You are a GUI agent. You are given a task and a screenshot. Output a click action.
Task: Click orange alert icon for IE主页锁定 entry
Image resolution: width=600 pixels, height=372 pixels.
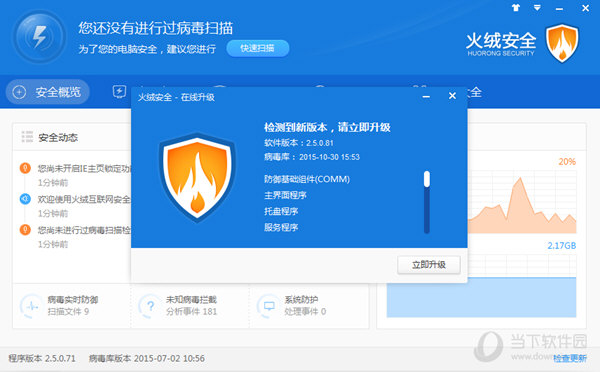(x=25, y=168)
